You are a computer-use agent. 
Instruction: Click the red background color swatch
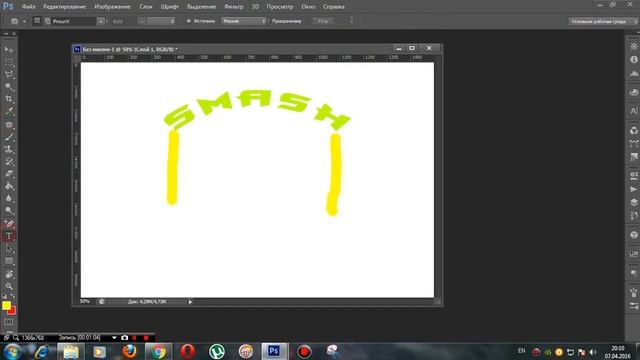(x=12, y=311)
